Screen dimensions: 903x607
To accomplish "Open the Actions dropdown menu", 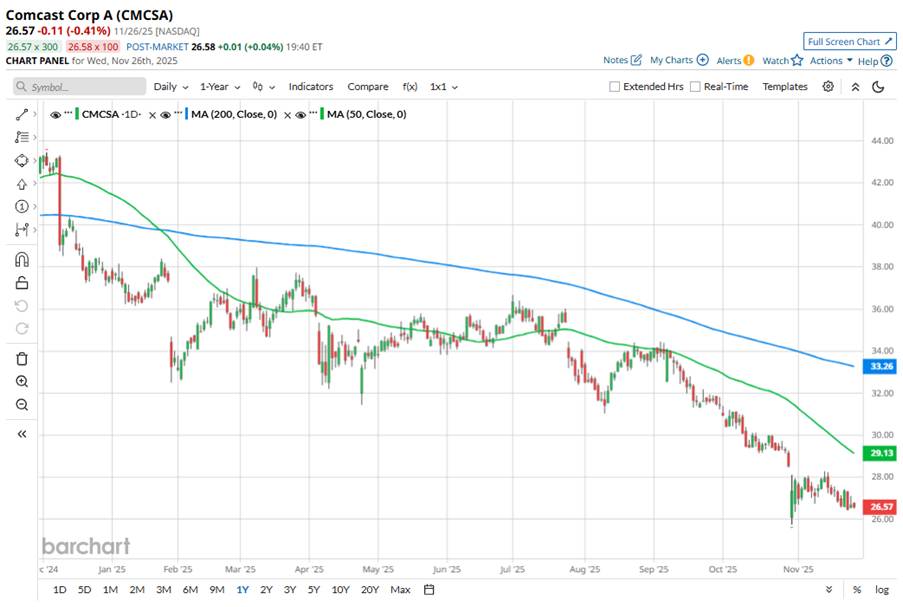I will click(831, 61).
